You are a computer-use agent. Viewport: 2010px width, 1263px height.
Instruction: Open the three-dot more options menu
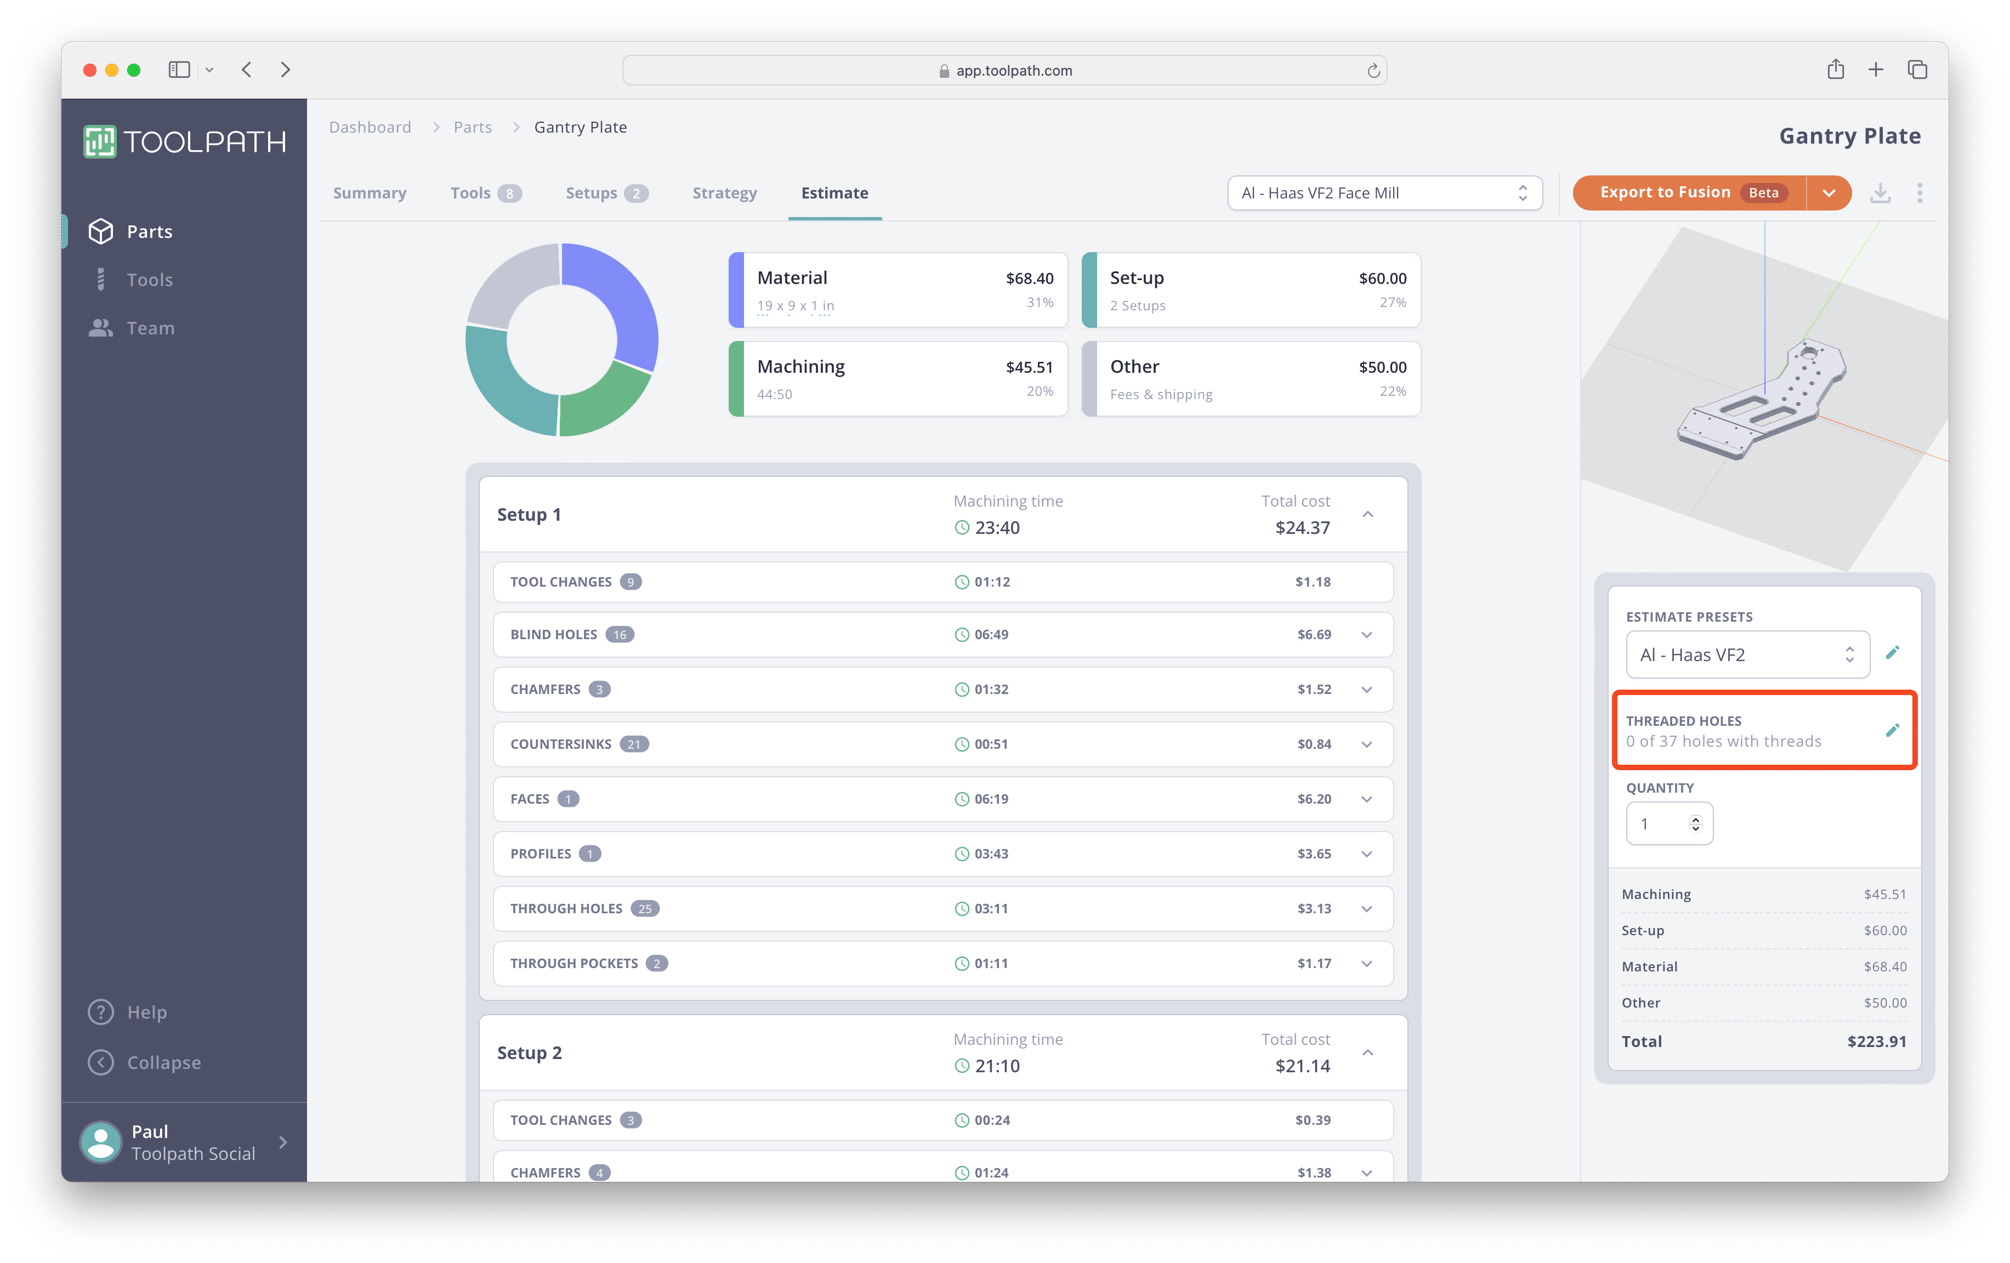pyautogui.click(x=1920, y=193)
